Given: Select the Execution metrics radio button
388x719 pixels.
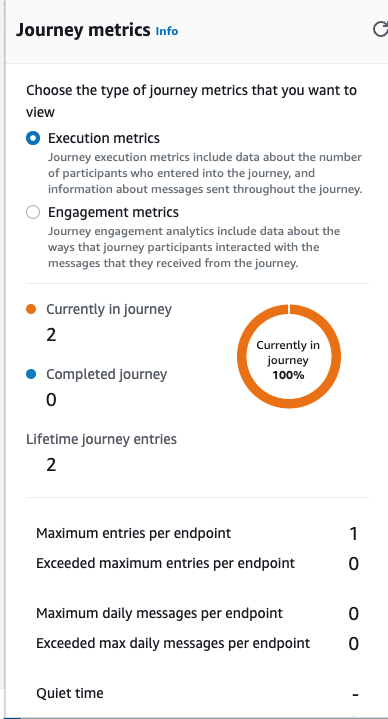Looking at the screenshot, I should (x=33, y=138).
